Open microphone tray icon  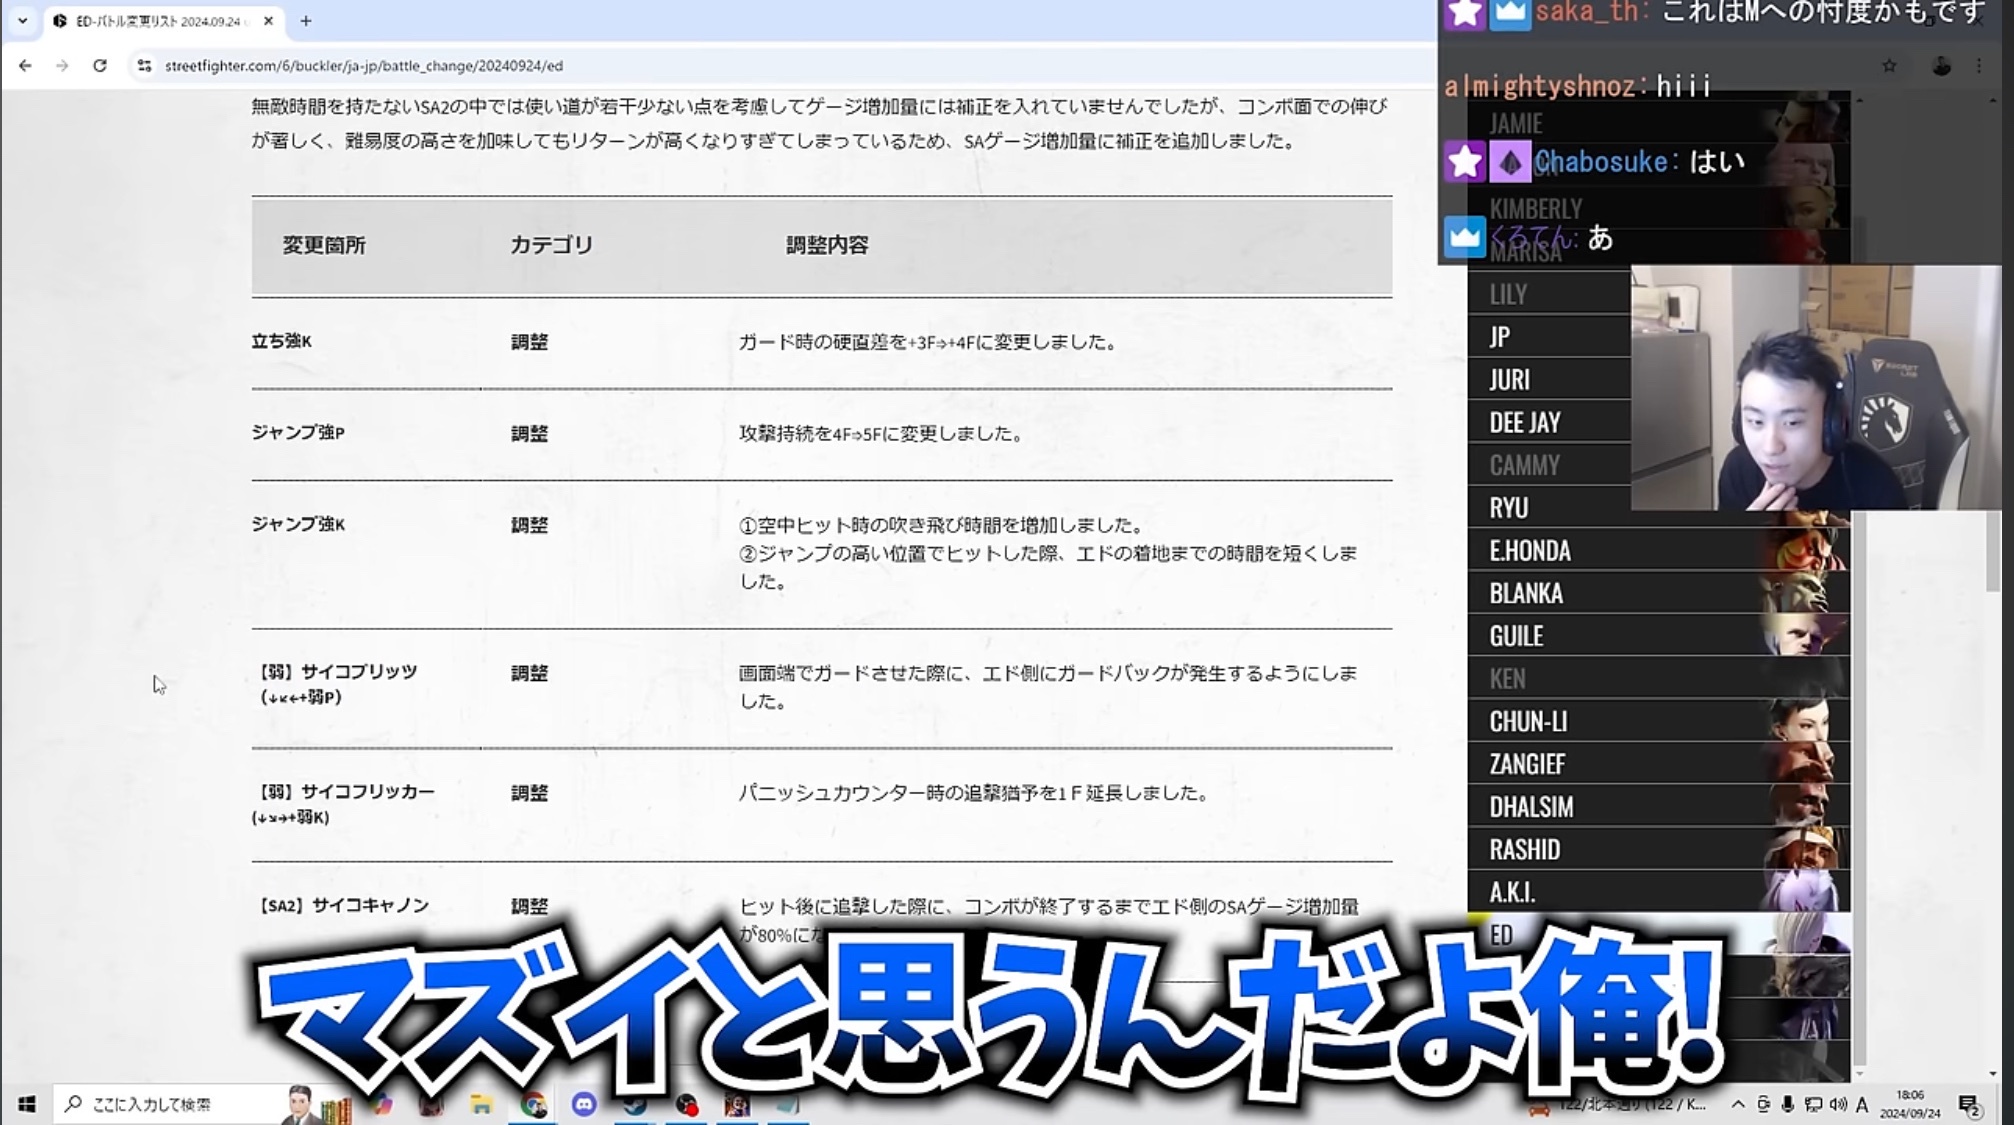(1787, 1104)
